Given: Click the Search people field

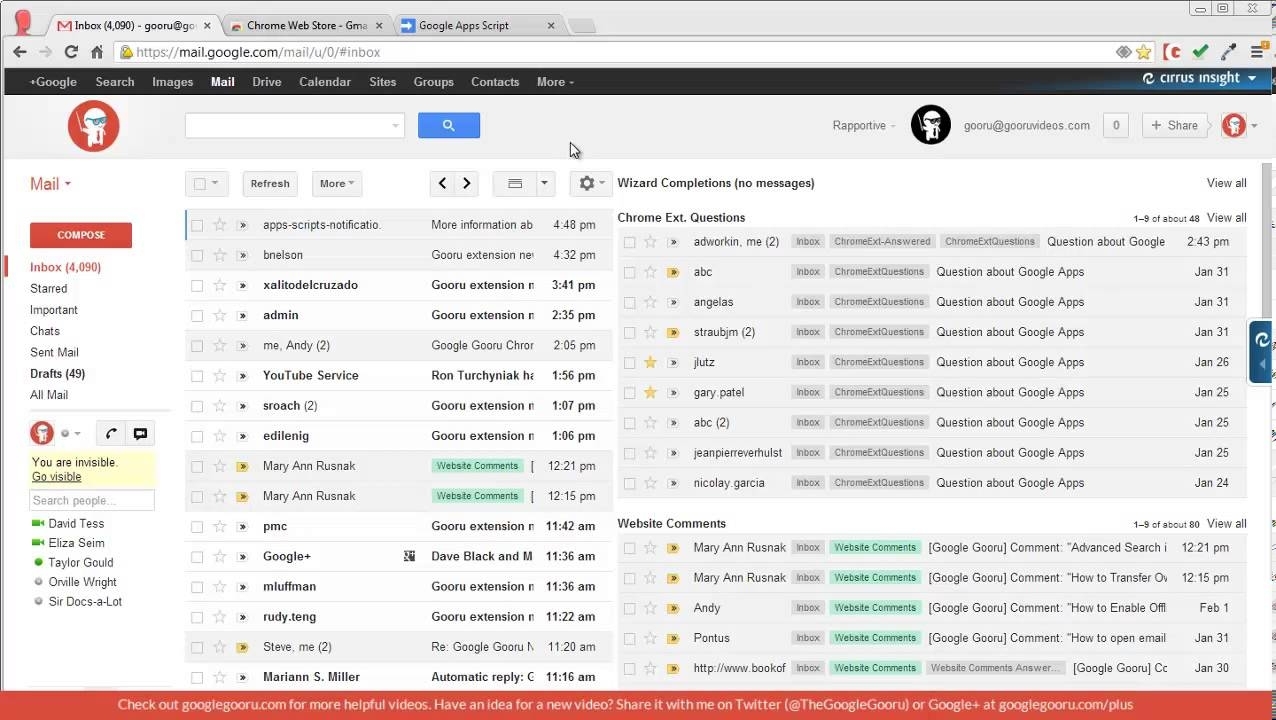Looking at the screenshot, I should 92,501.
